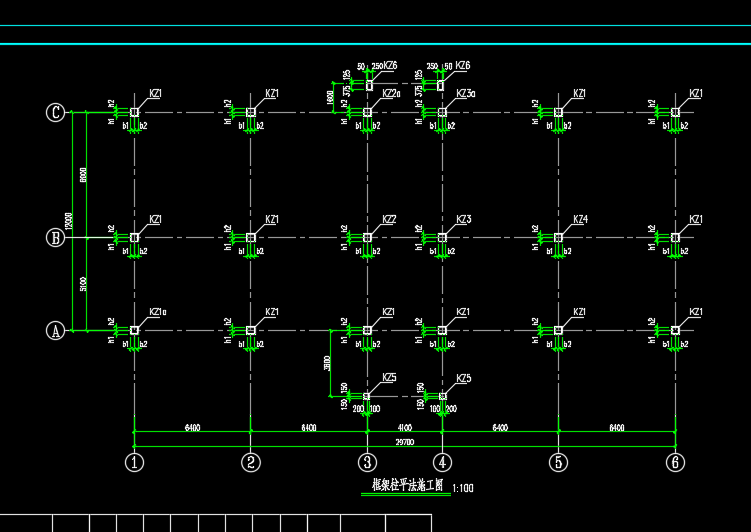Select the 4100 dimension text
The width and height of the screenshot is (751, 532).
(405, 427)
